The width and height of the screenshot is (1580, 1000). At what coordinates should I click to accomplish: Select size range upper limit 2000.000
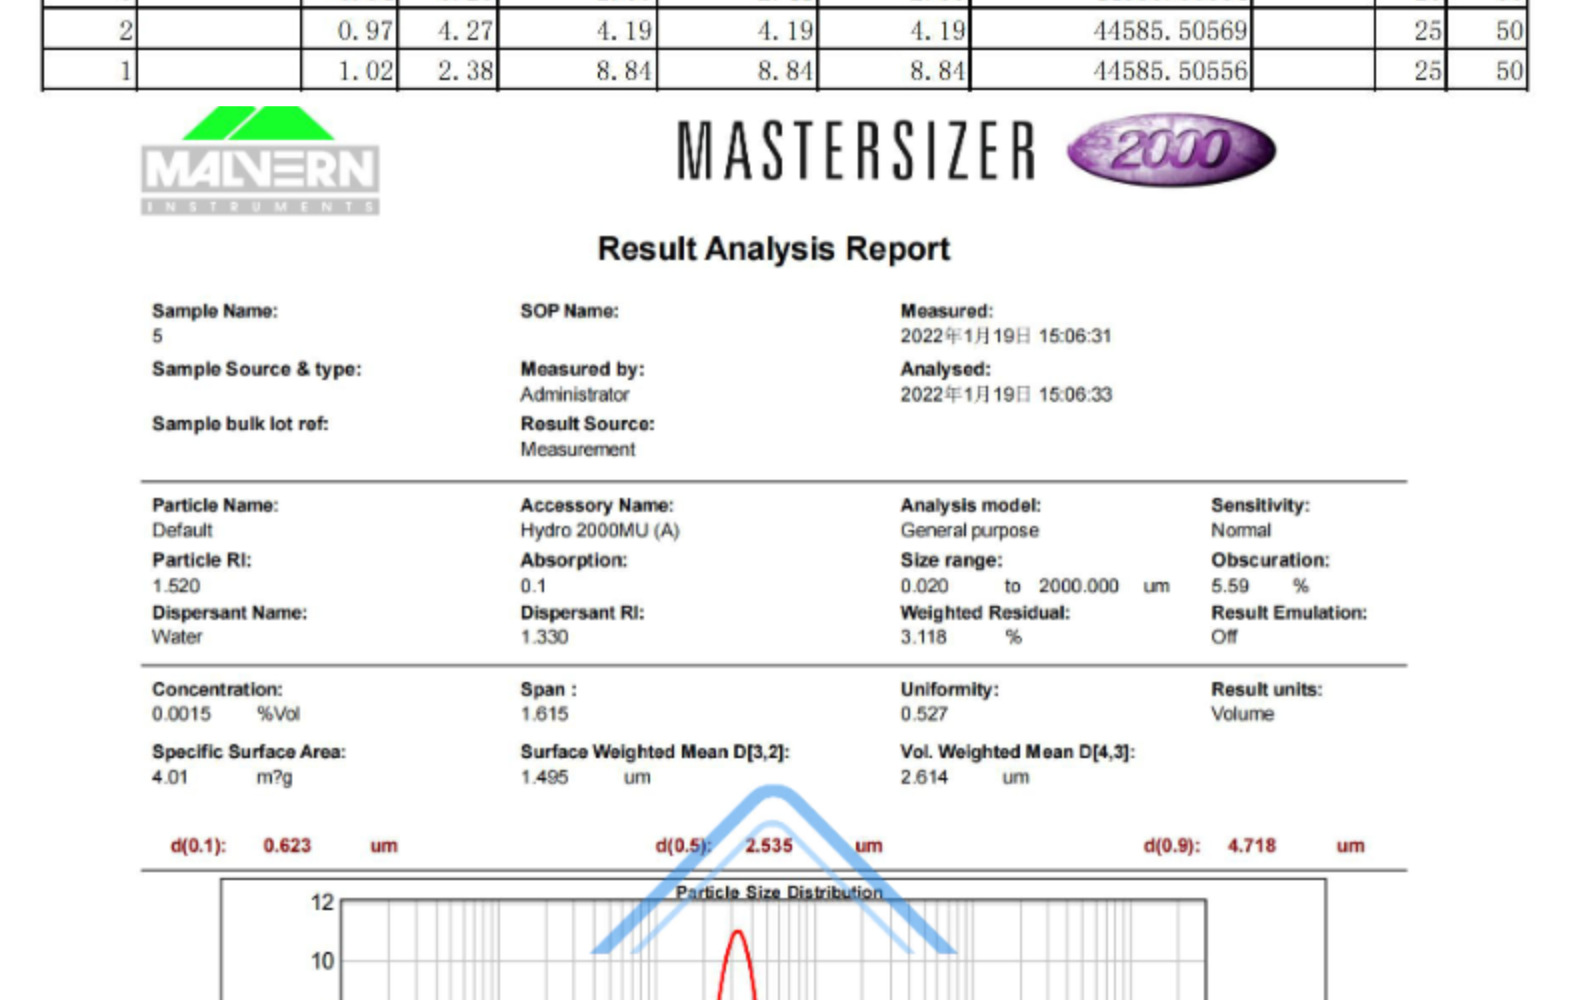(x=1078, y=586)
